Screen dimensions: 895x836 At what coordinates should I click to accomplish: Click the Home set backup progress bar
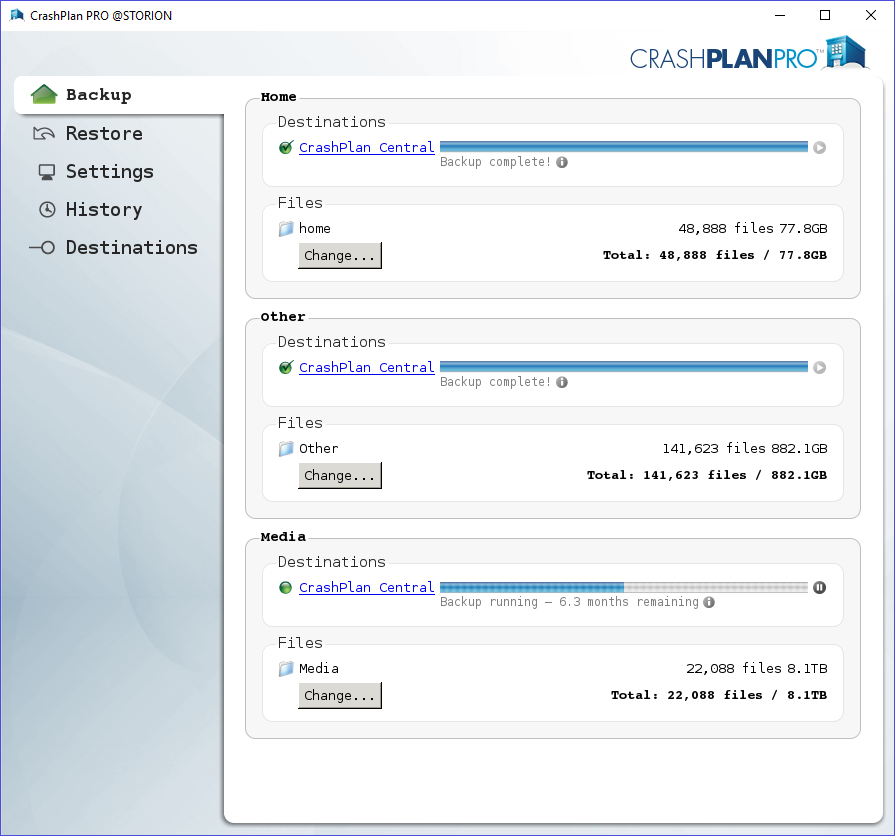tap(624, 147)
